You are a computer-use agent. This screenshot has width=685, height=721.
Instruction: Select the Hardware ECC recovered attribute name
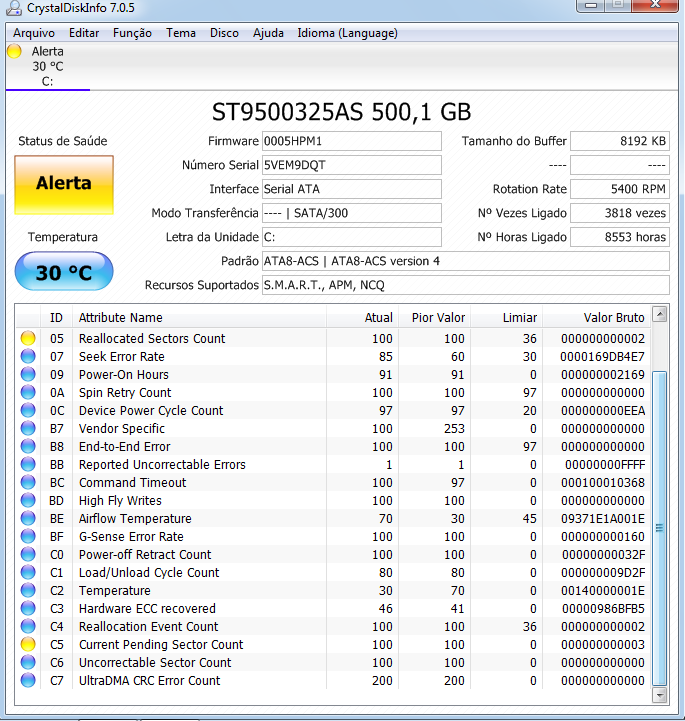click(147, 608)
